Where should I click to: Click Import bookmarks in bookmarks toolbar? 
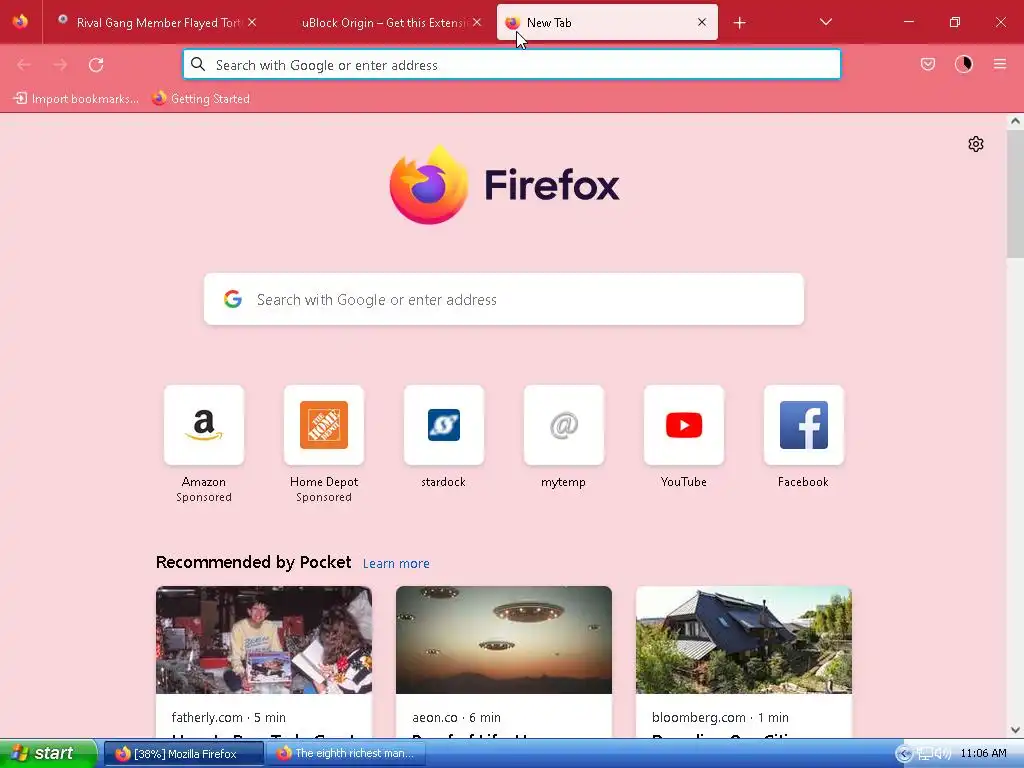point(76,99)
